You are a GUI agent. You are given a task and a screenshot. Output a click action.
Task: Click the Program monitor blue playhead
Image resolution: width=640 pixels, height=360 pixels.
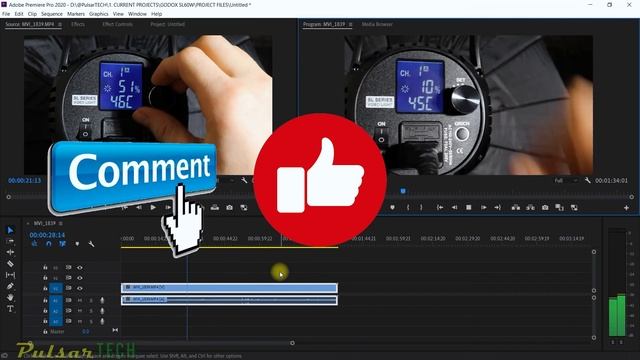point(403,191)
